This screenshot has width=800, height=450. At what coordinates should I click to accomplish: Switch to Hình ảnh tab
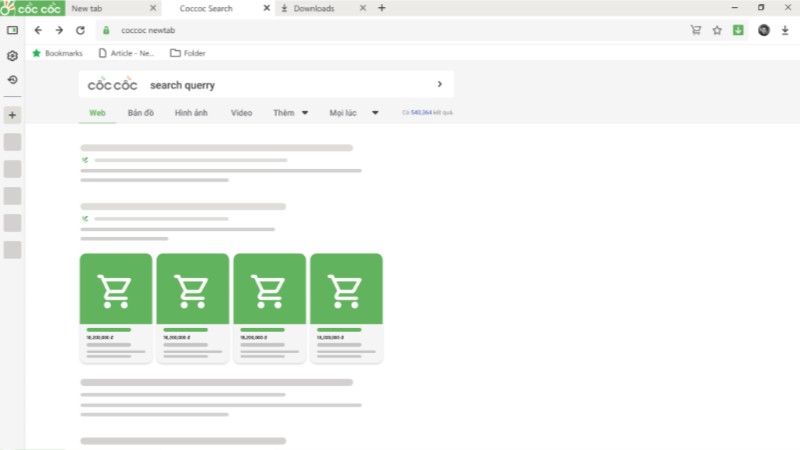tap(191, 113)
